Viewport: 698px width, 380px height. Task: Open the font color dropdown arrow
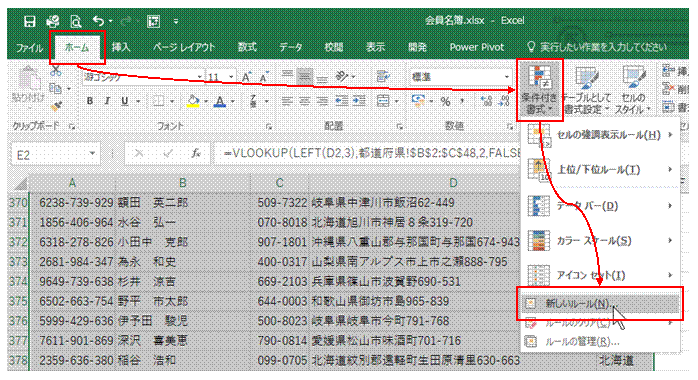tap(232, 102)
